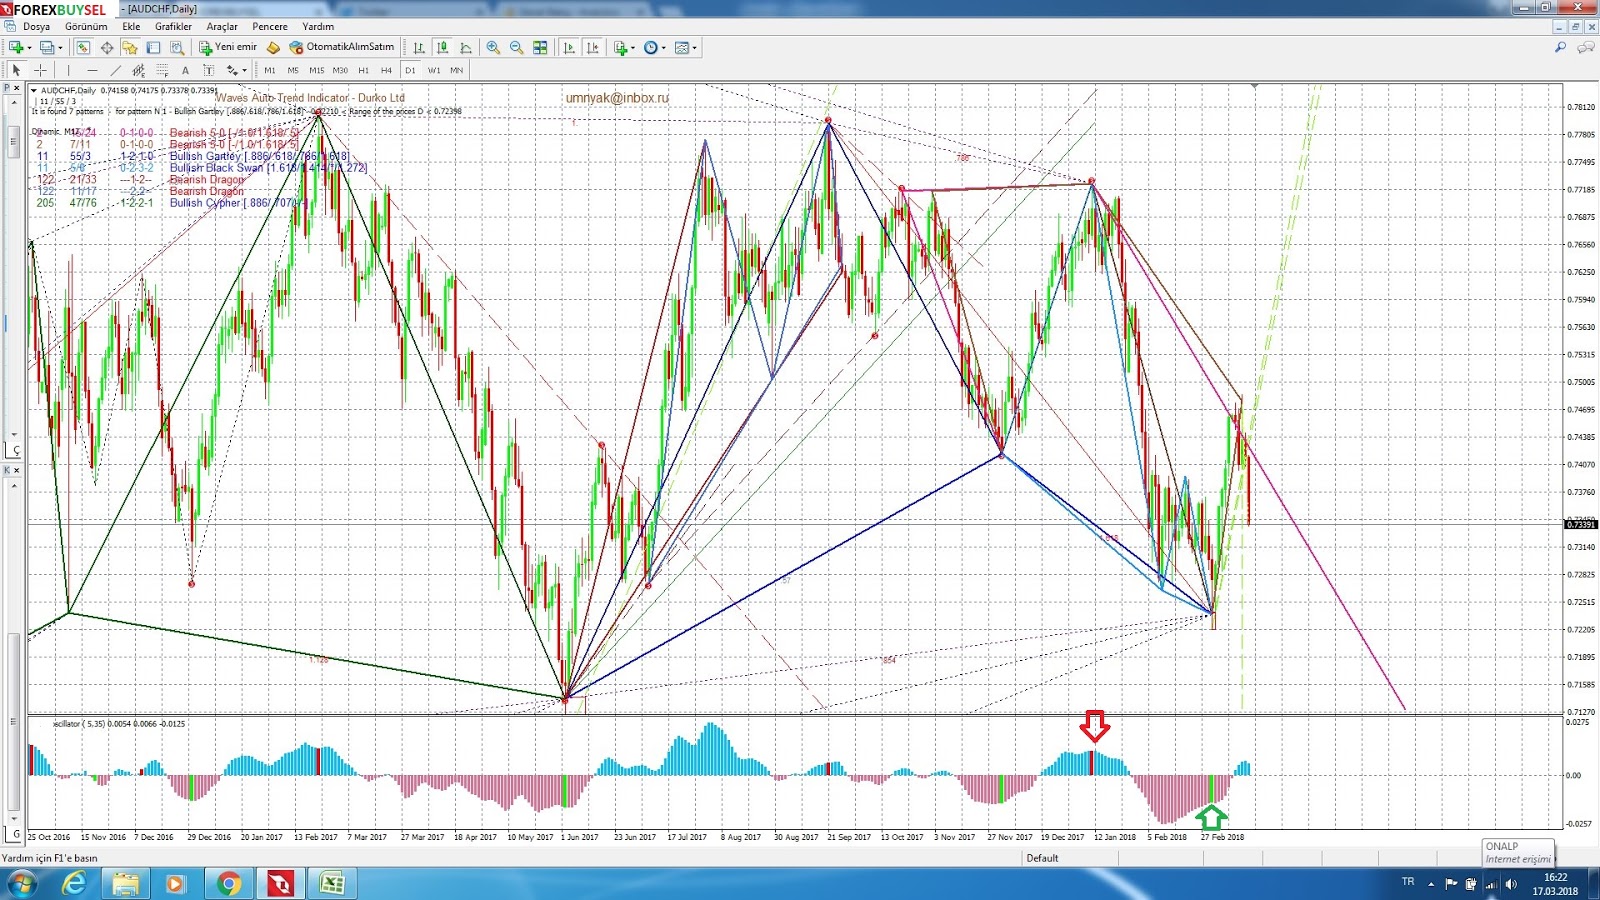This screenshot has width=1600, height=900.
Task: Click the Yeni emir button
Action: pos(235,47)
